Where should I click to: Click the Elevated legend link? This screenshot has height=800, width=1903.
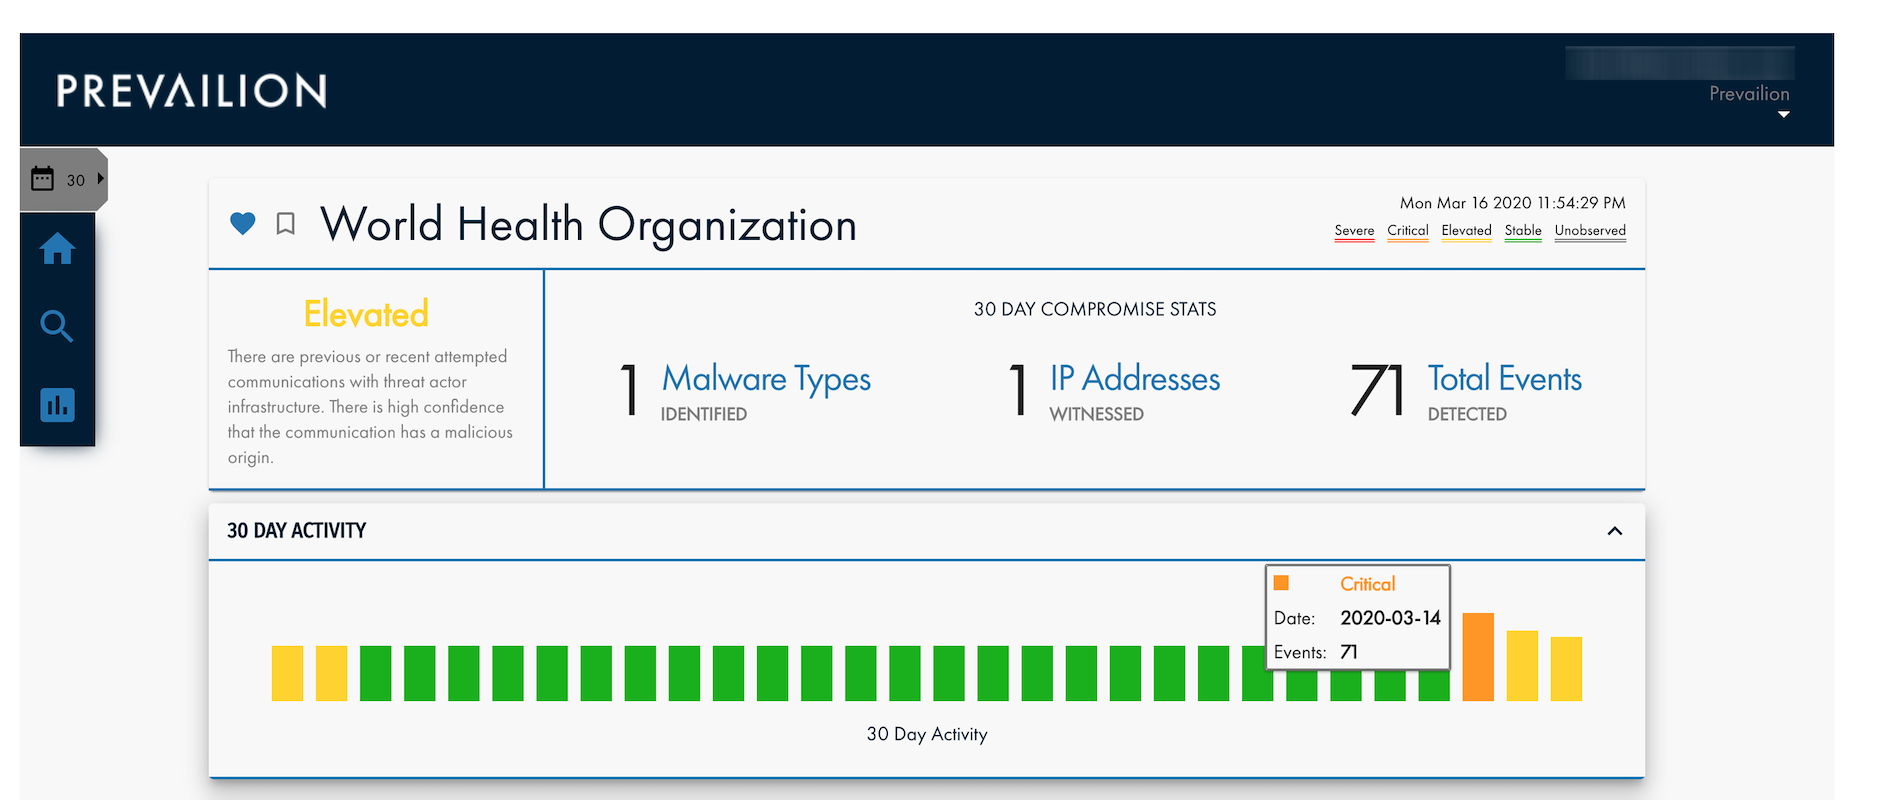1466,231
